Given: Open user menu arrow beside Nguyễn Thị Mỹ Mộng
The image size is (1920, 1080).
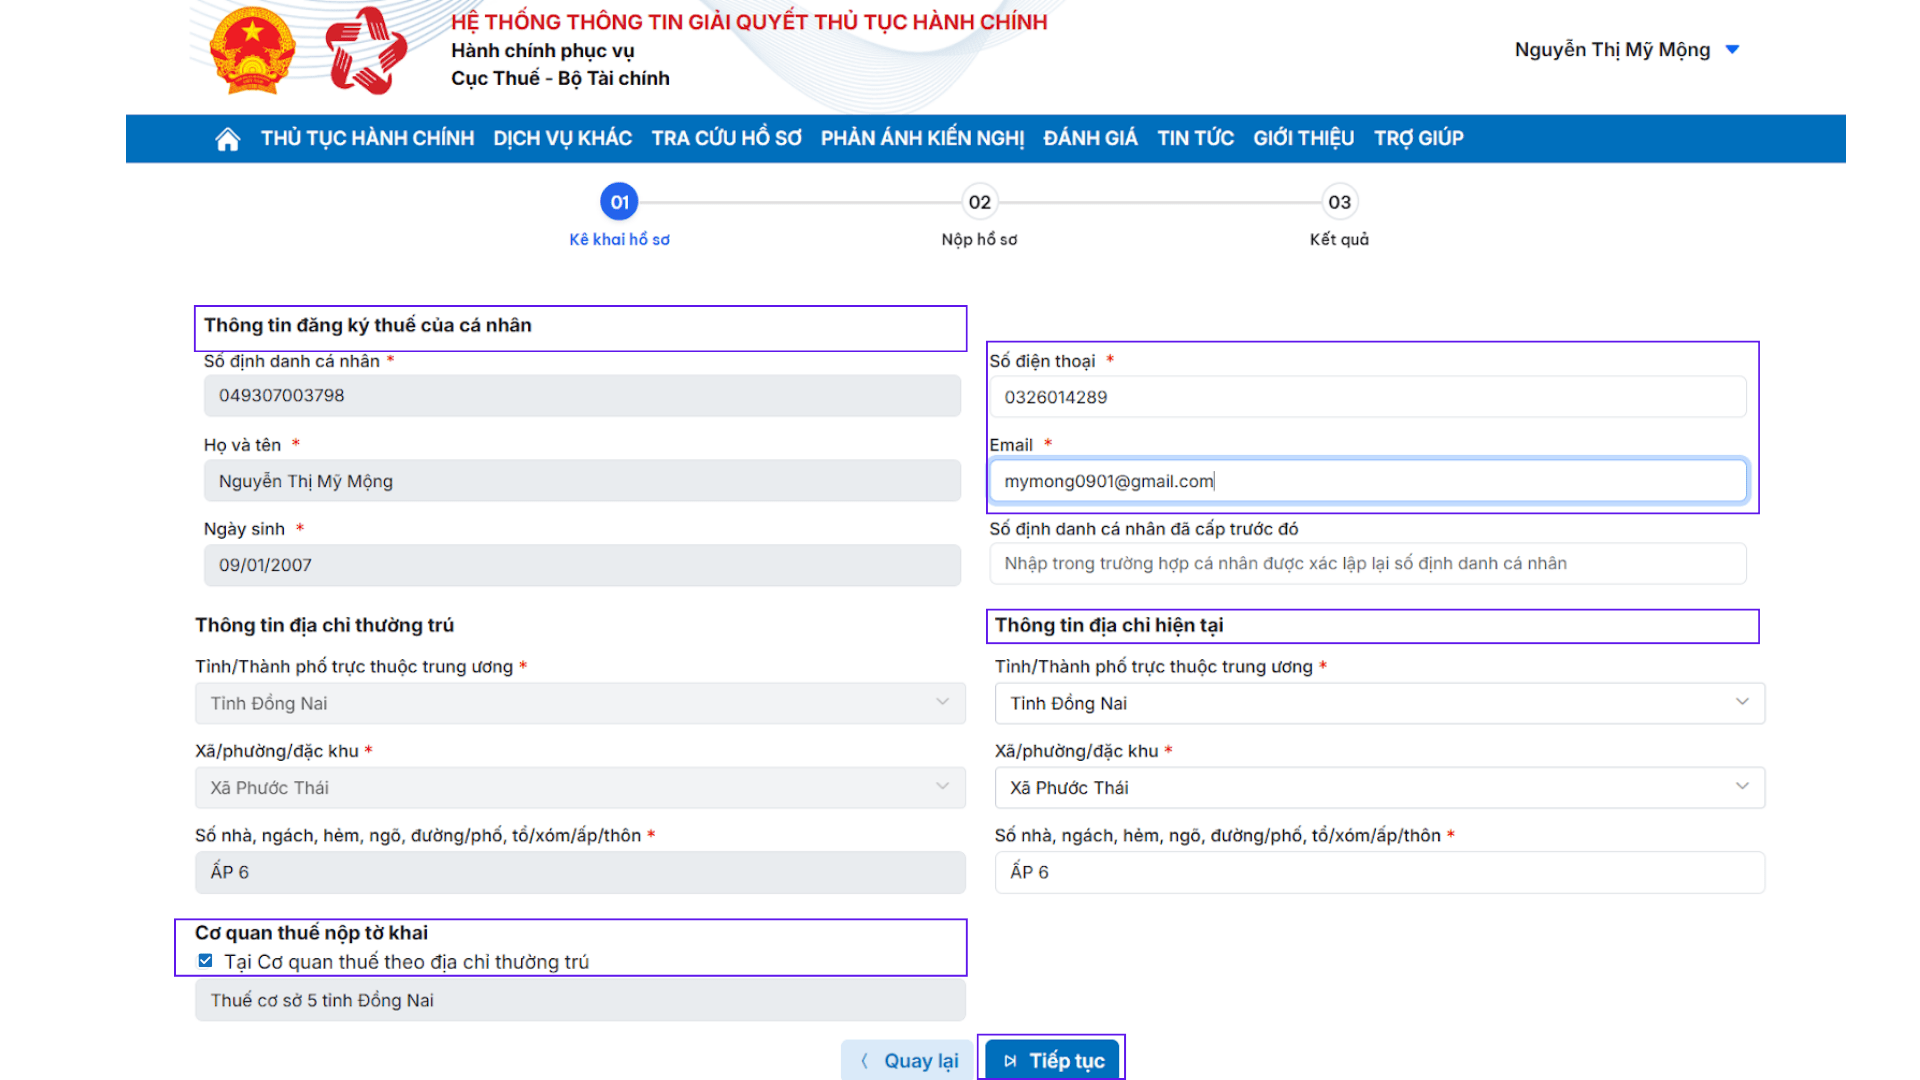Looking at the screenshot, I should [x=1733, y=50].
